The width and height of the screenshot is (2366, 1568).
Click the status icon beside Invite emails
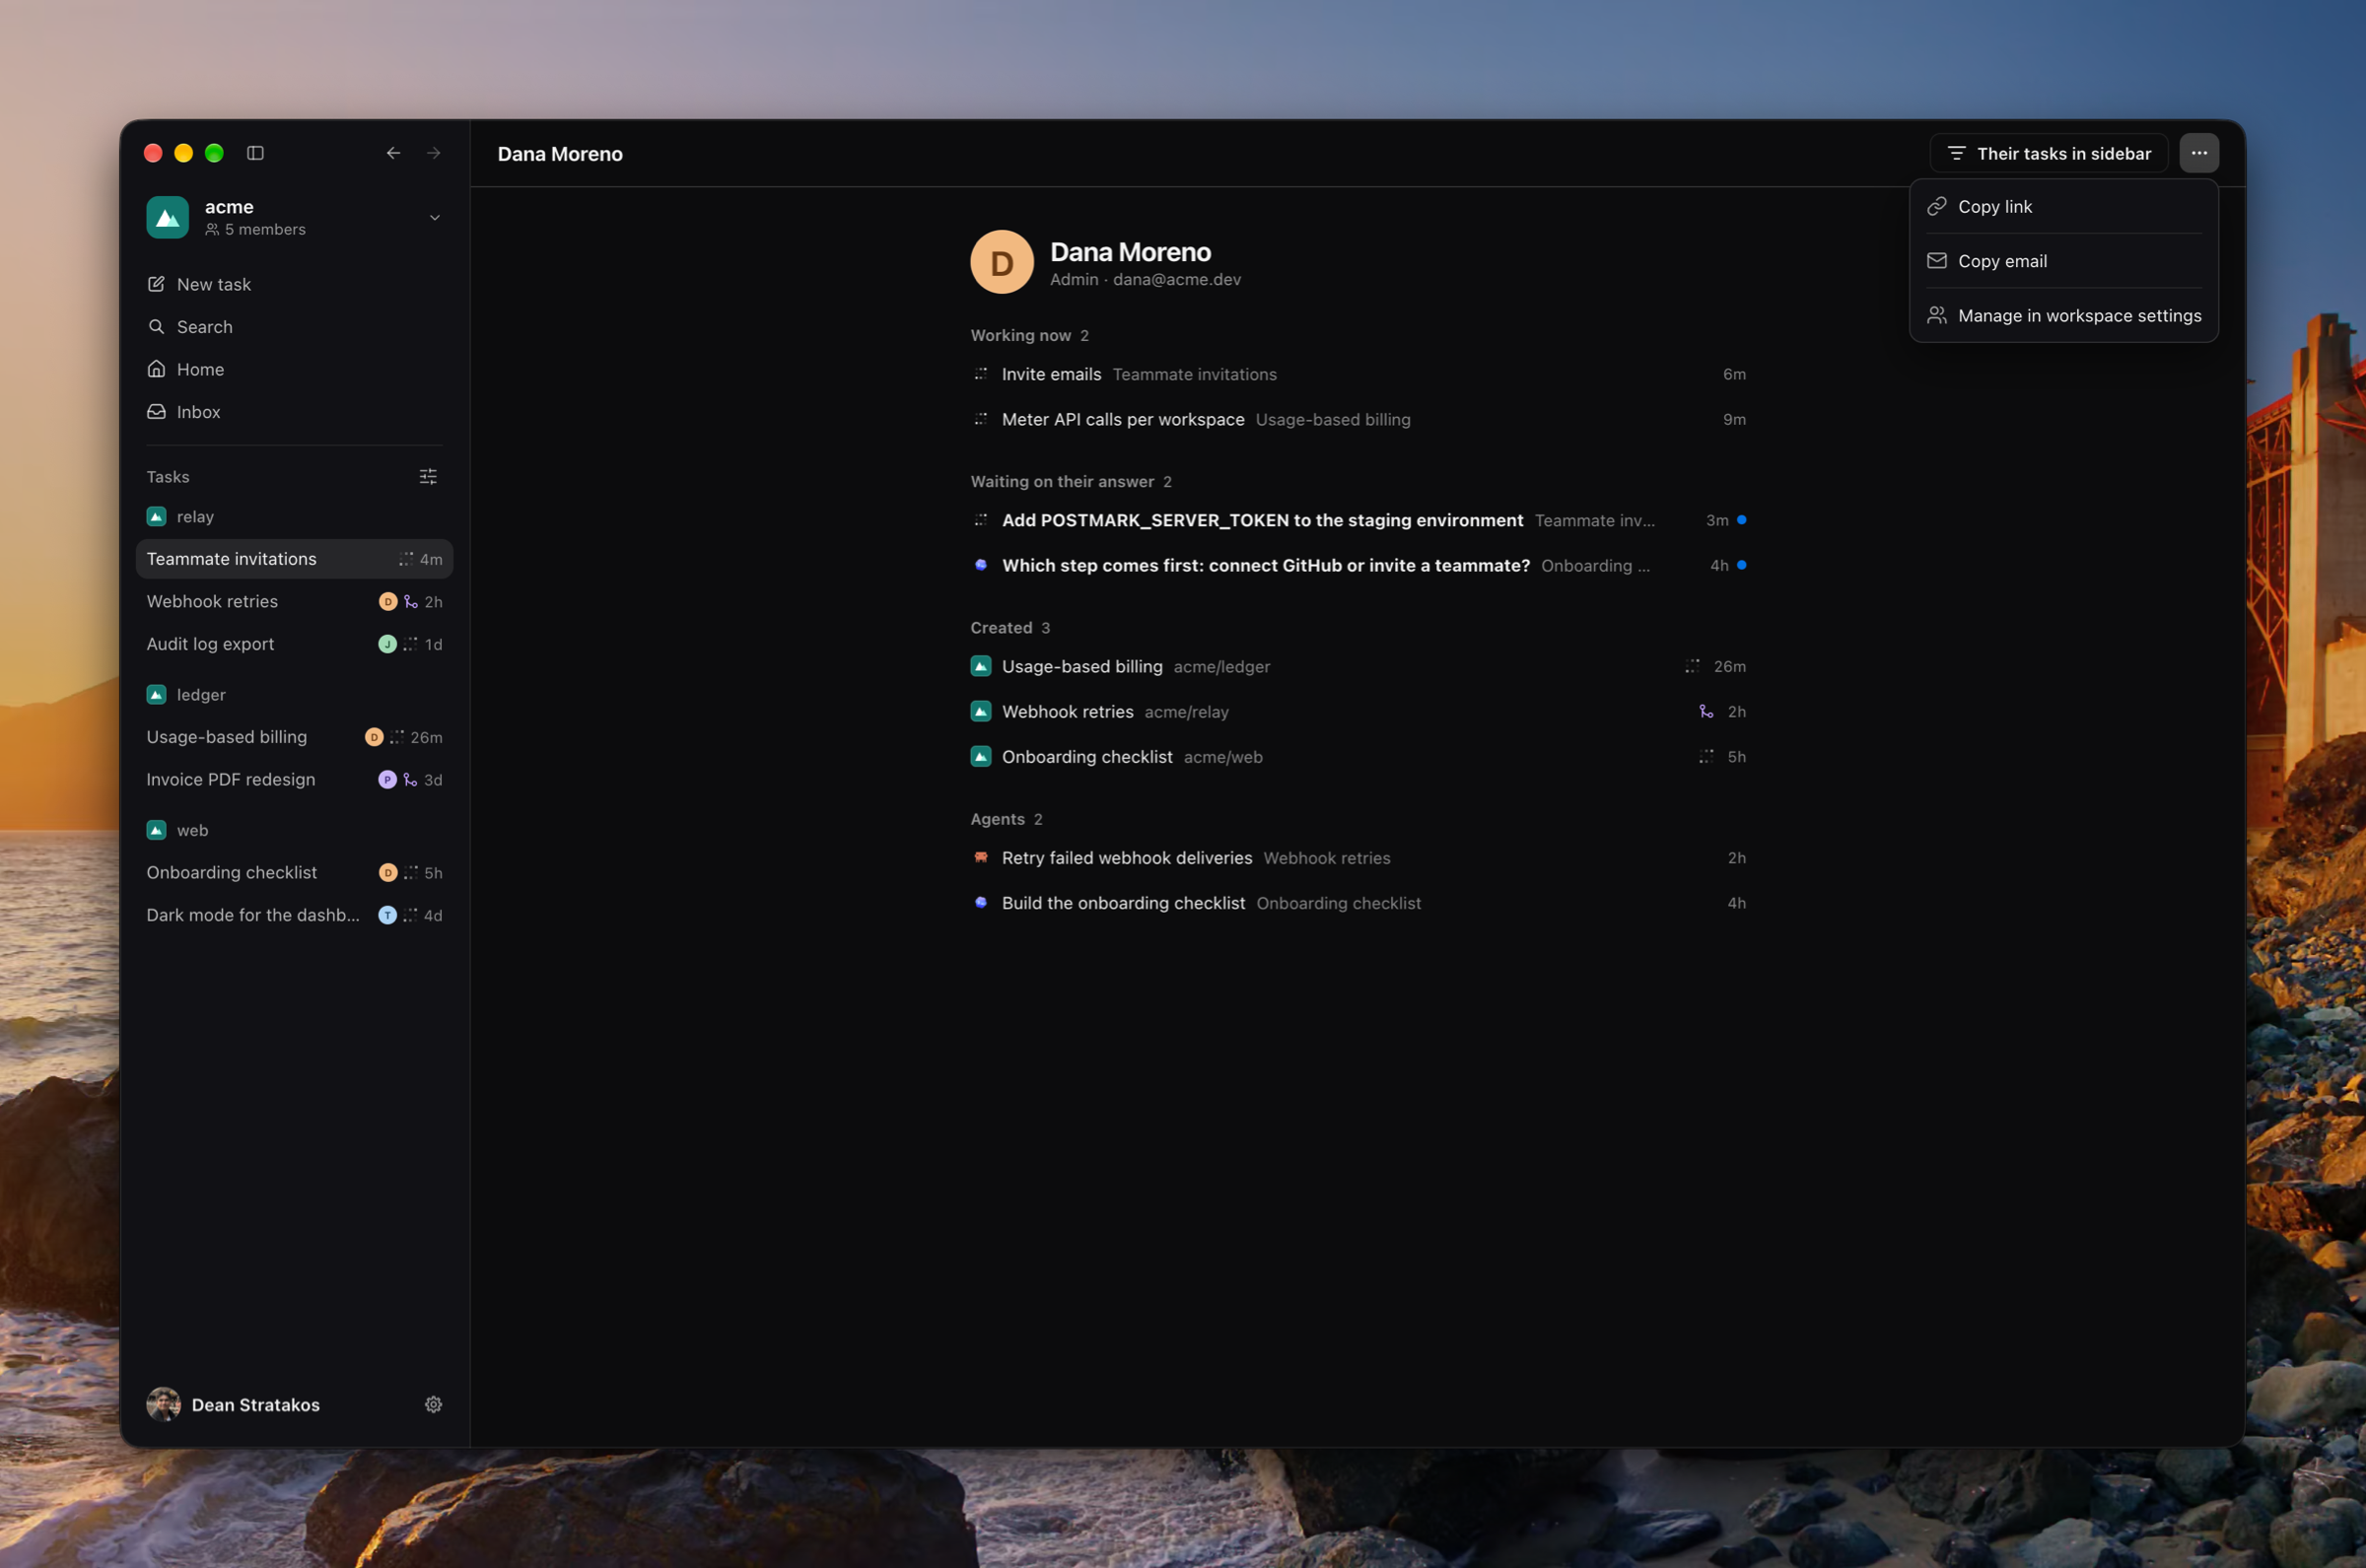[x=981, y=374]
